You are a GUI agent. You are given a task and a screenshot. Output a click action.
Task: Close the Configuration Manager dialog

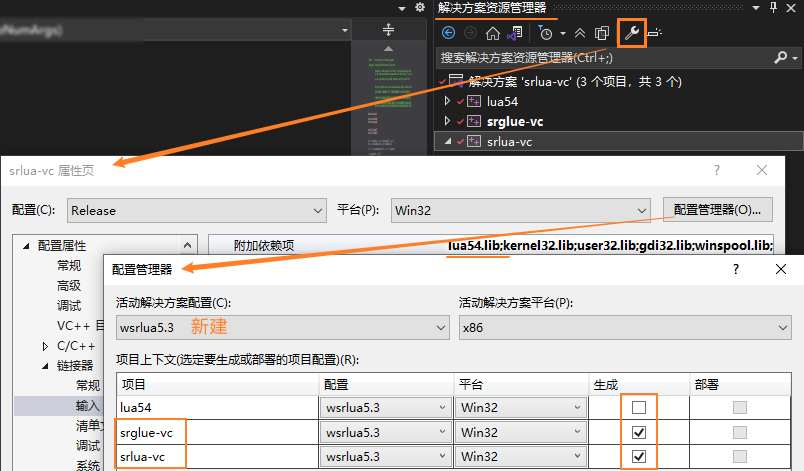[780, 269]
